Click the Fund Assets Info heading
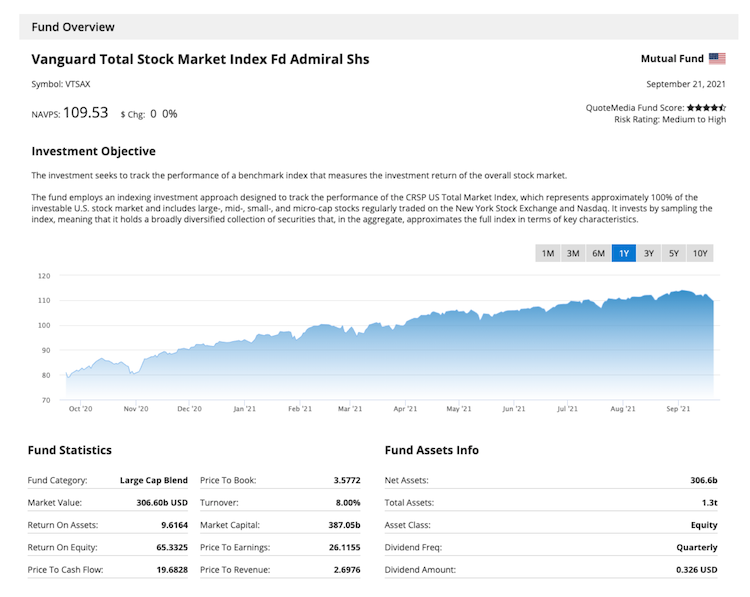This screenshot has width=750, height=597. (x=431, y=450)
